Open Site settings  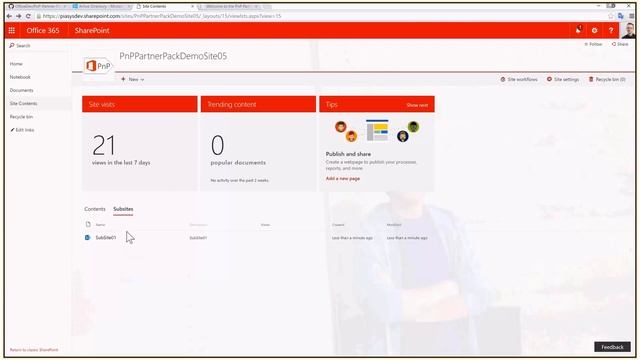(x=563, y=79)
